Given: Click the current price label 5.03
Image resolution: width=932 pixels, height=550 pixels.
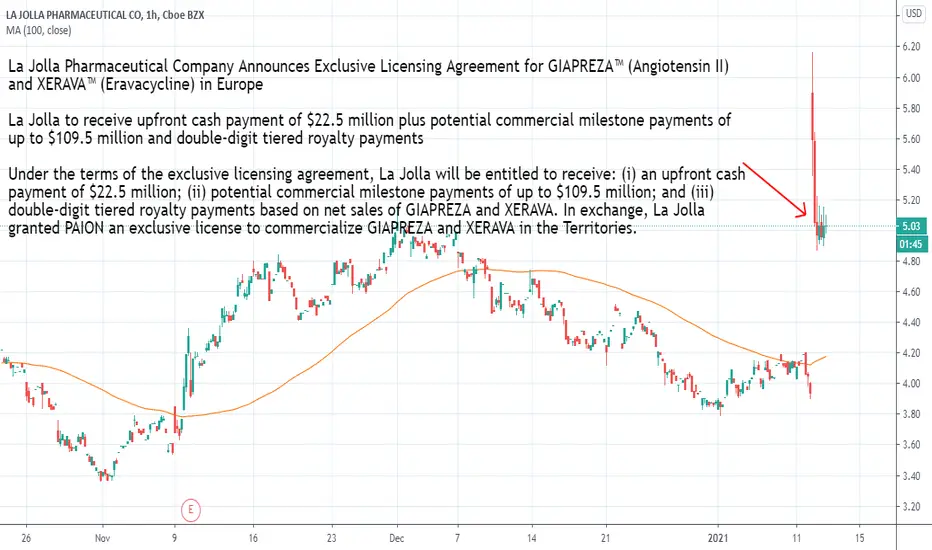Looking at the screenshot, I should tap(911, 226).
